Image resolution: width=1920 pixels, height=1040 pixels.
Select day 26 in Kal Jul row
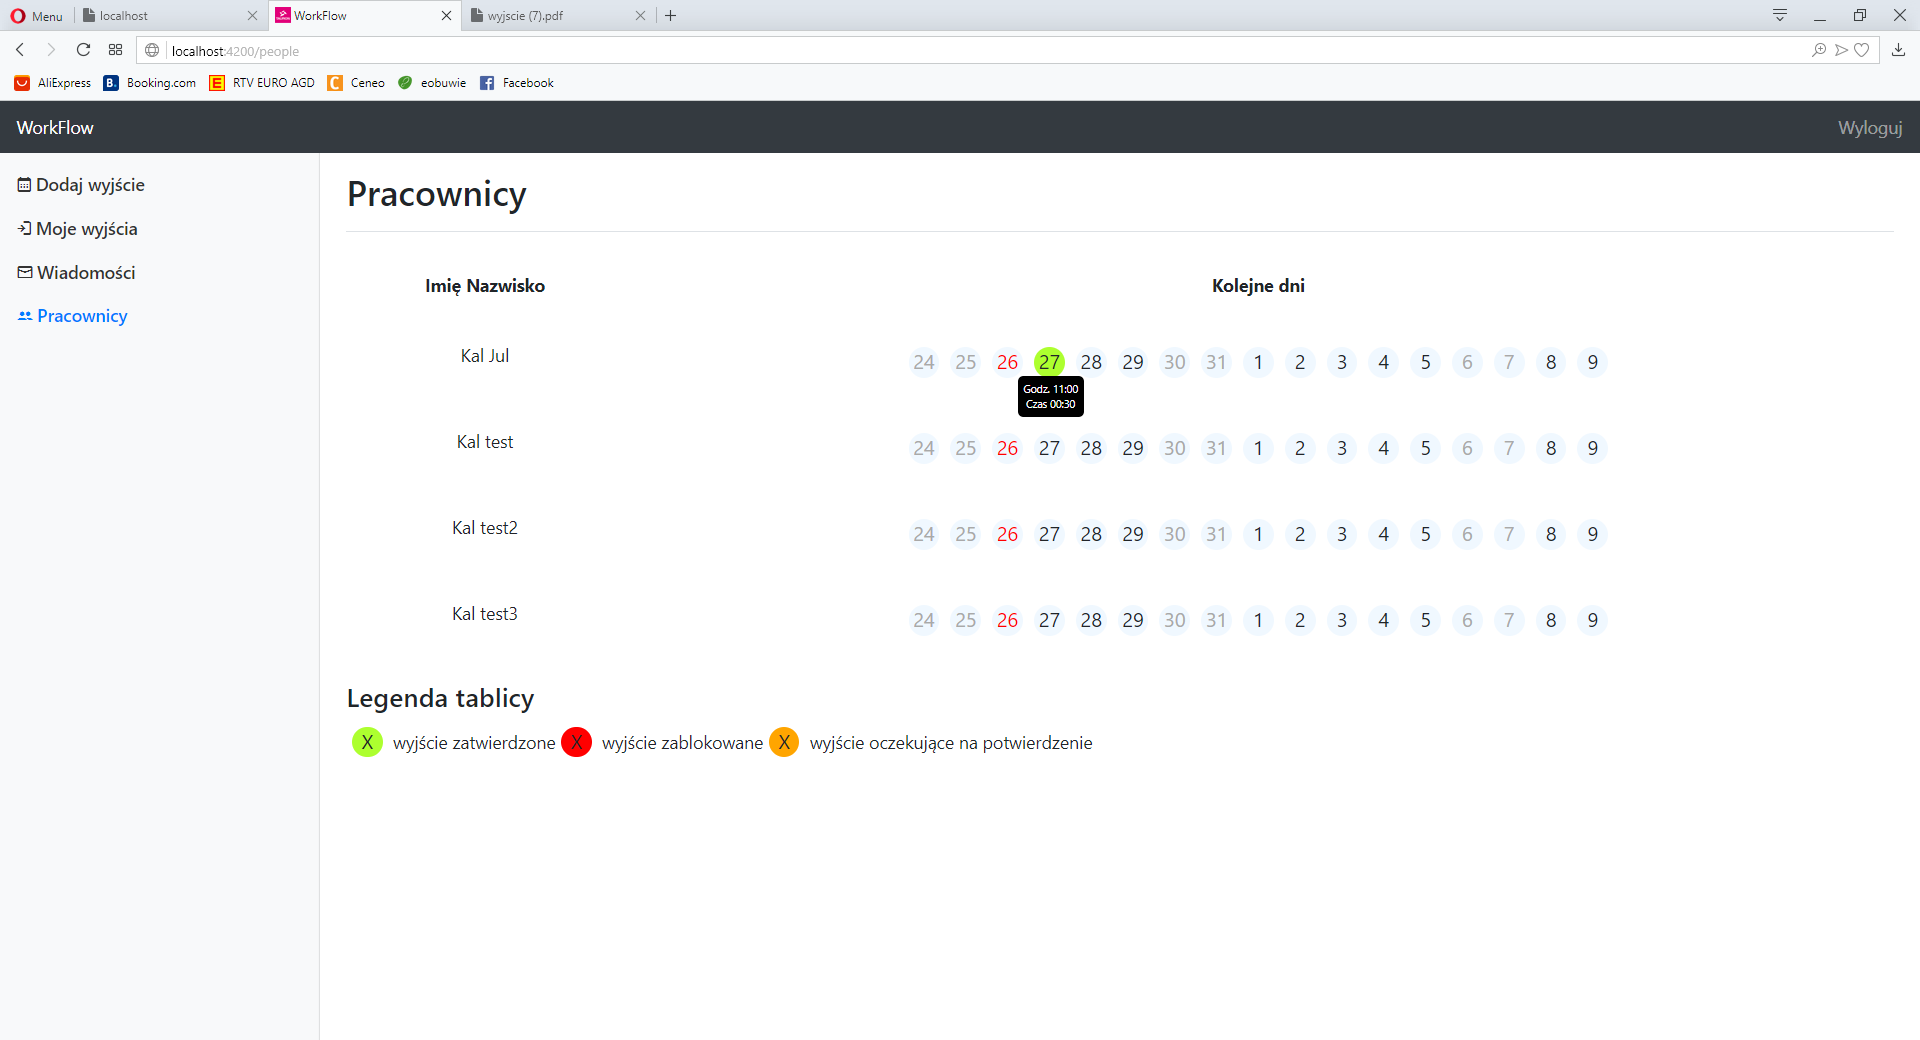click(x=1007, y=362)
